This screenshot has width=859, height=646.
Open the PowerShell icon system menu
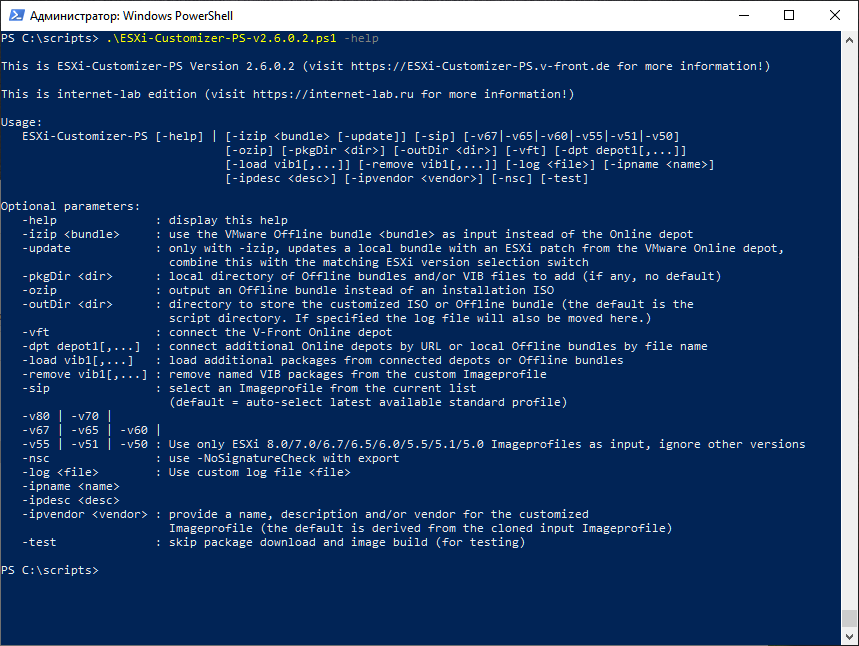click(16, 15)
